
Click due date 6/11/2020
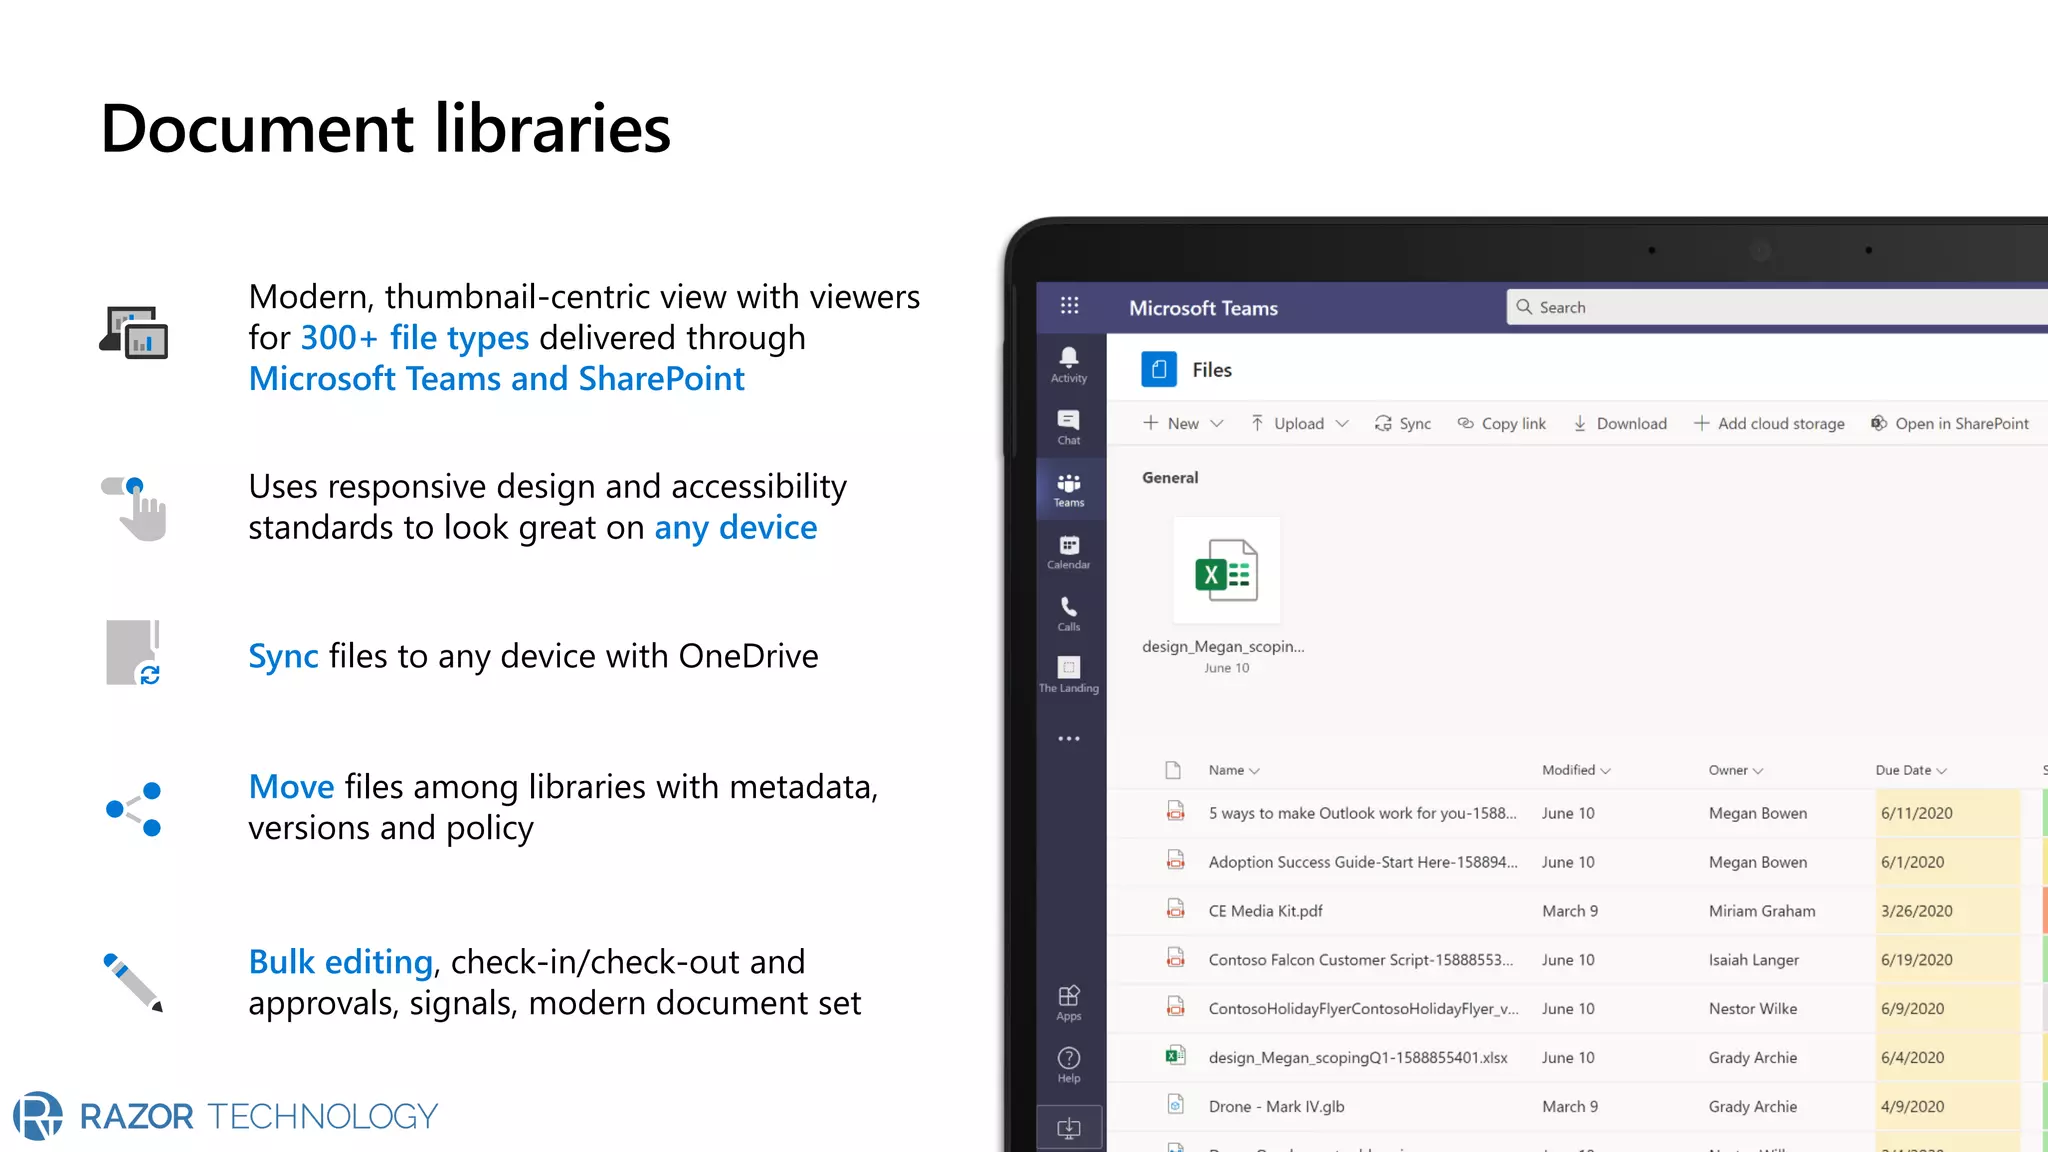(x=1916, y=813)
